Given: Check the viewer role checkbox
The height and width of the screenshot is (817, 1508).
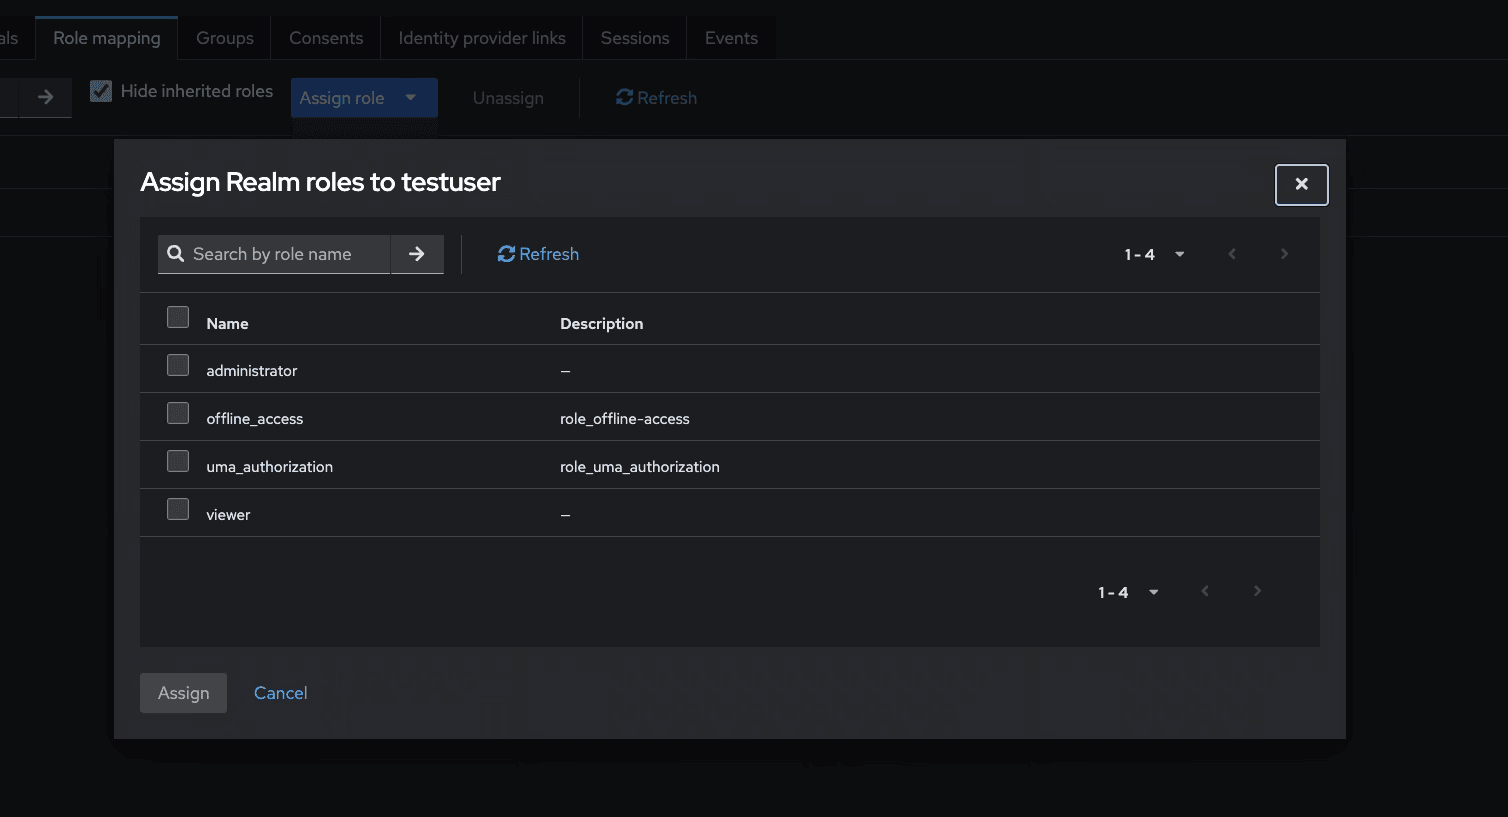Looking at the screenshot, I should click(x=178, y=509).
